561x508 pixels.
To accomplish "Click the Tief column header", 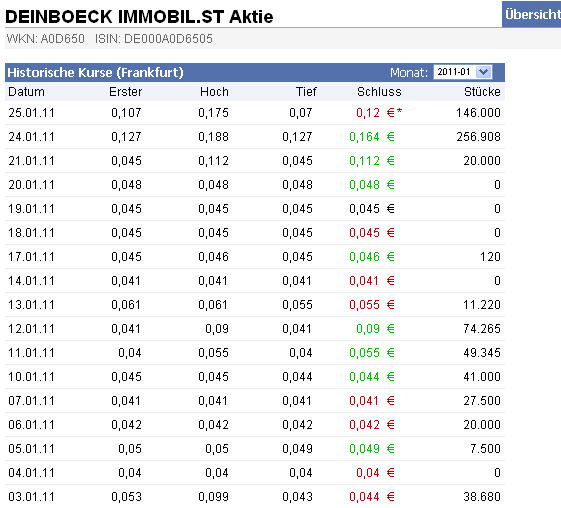I will [x=306, y=92].
